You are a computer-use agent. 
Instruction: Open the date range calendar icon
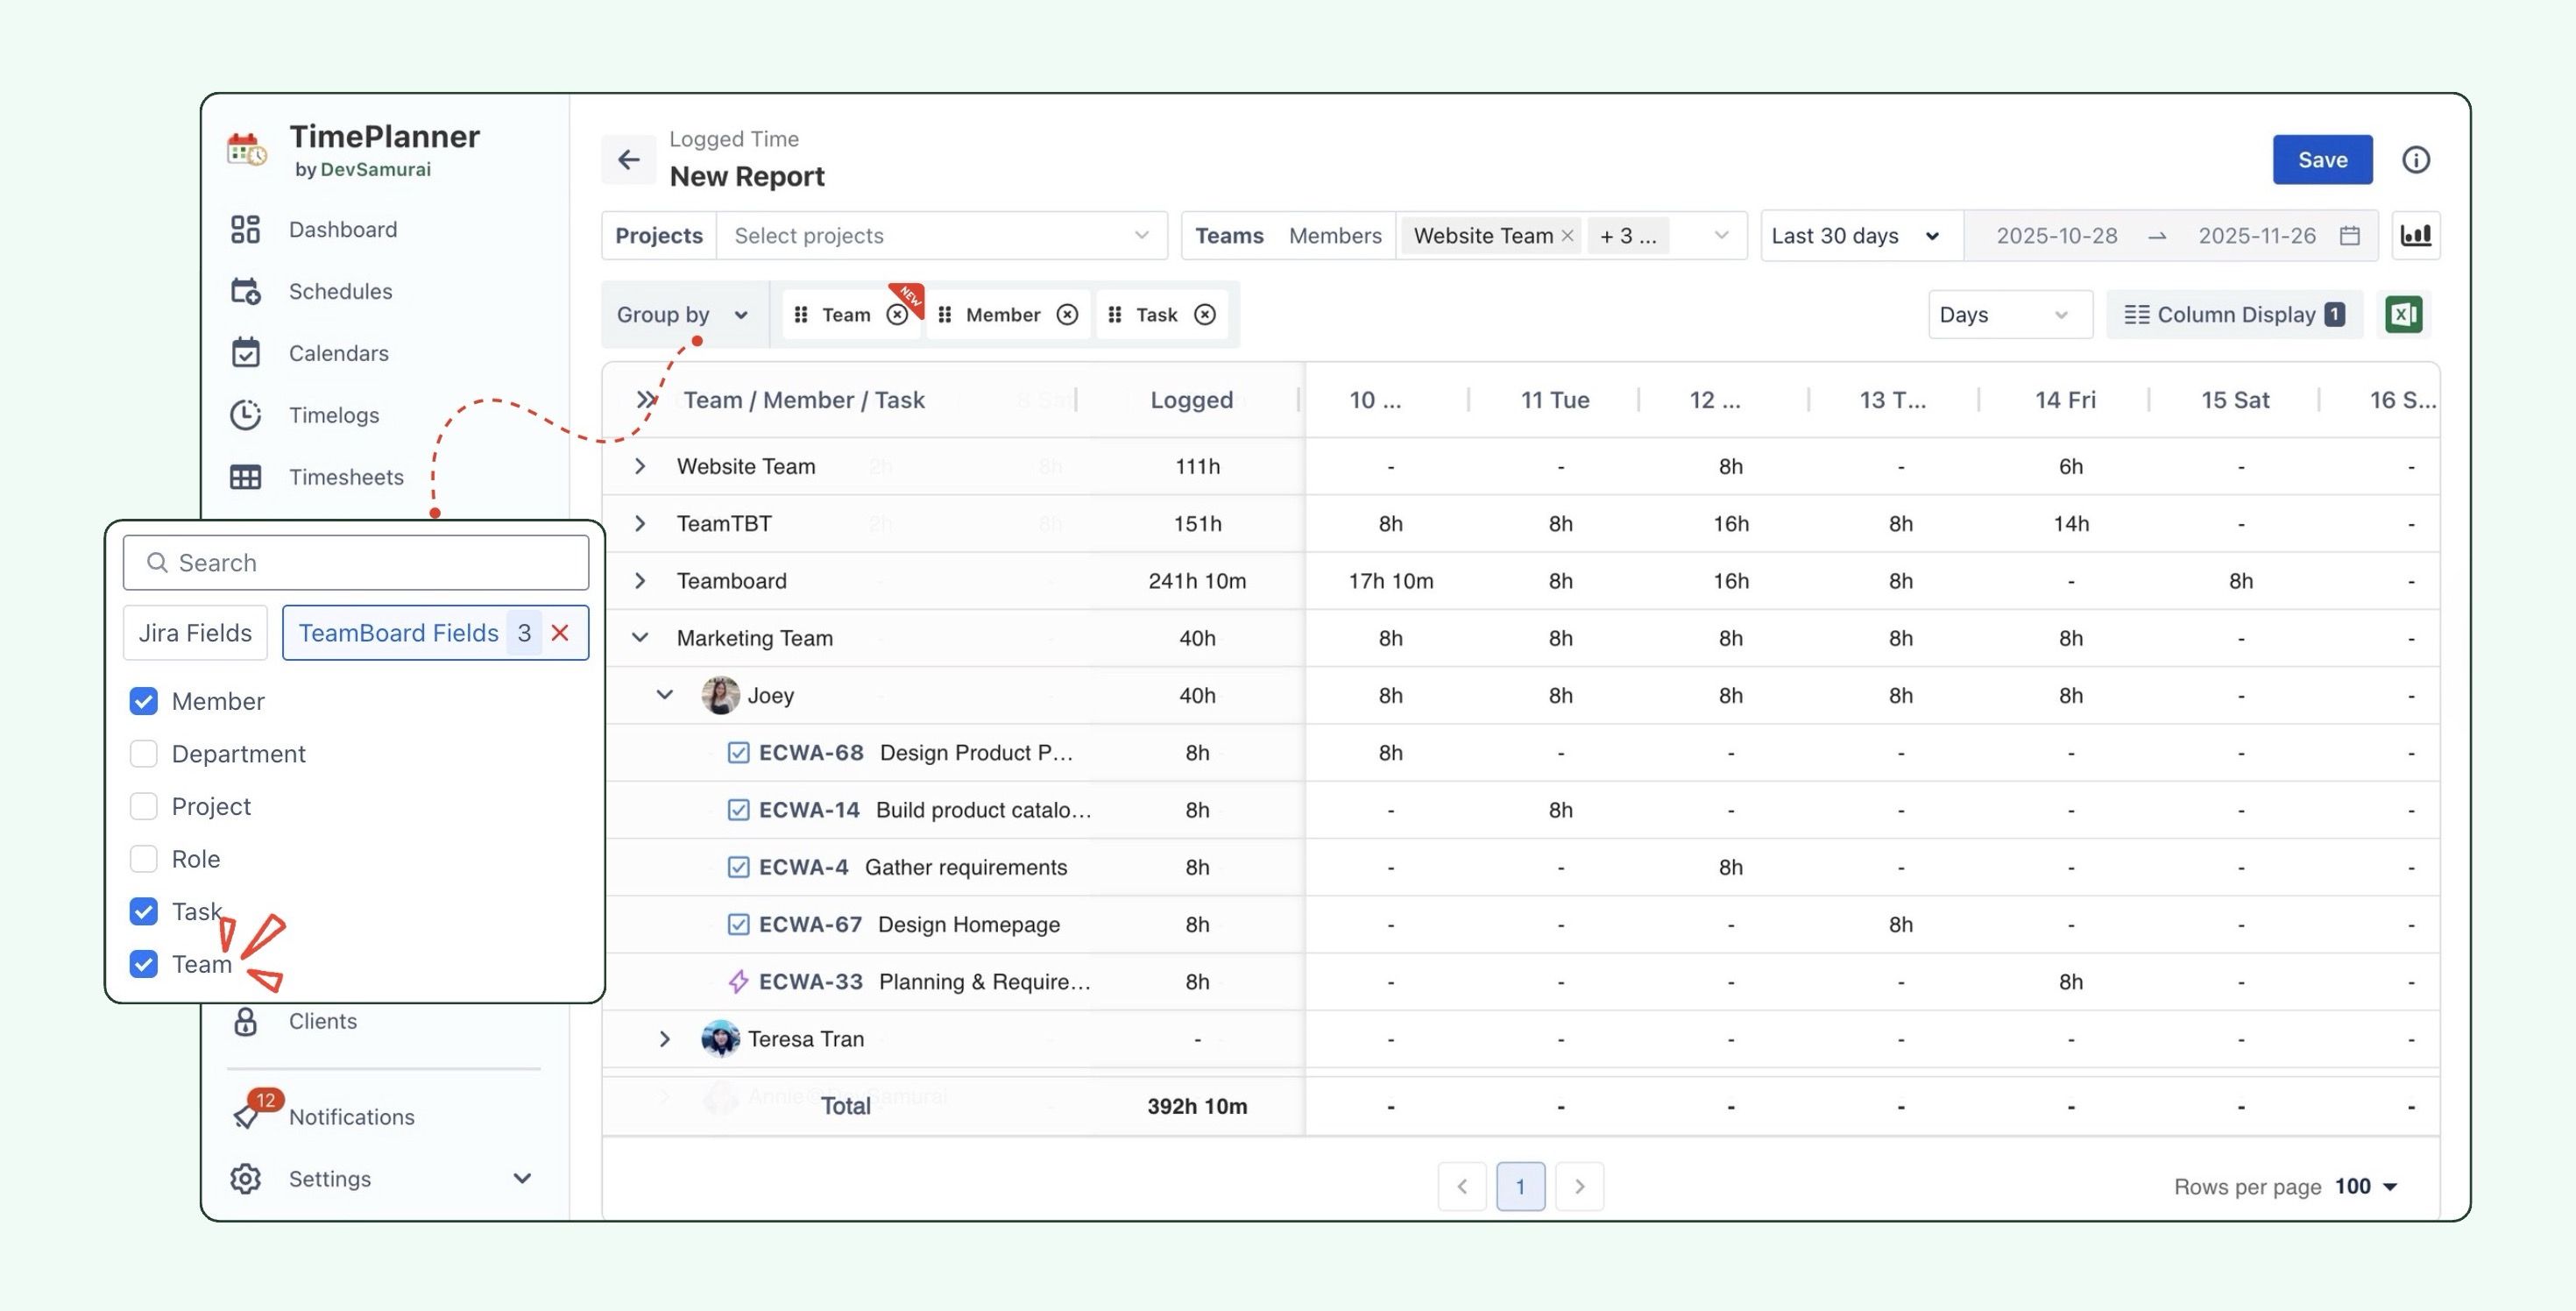[2349, 235]
